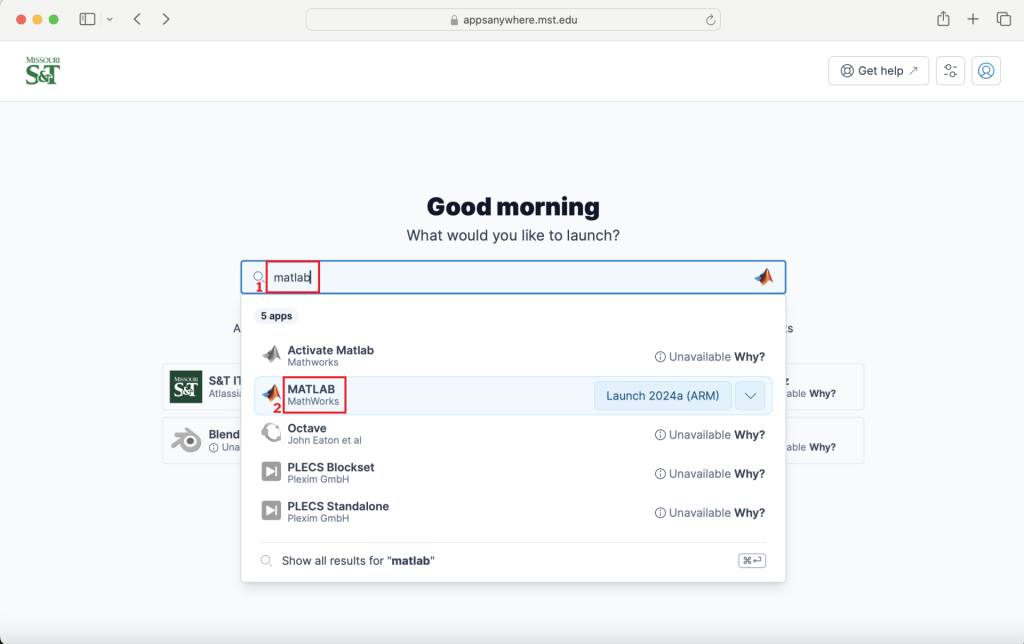Viewport: 1024px width, 644px height.
Task: Click the Missouri S&T logo in the header
Action: [x=43, y=71]
